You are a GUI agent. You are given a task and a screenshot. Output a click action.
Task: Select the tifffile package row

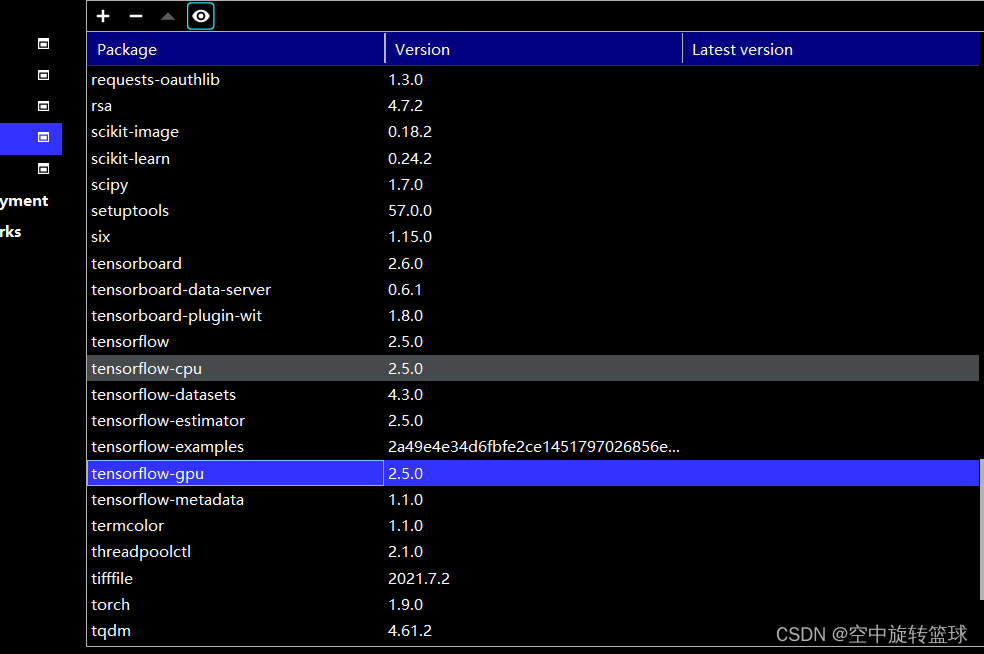[533, 578]
